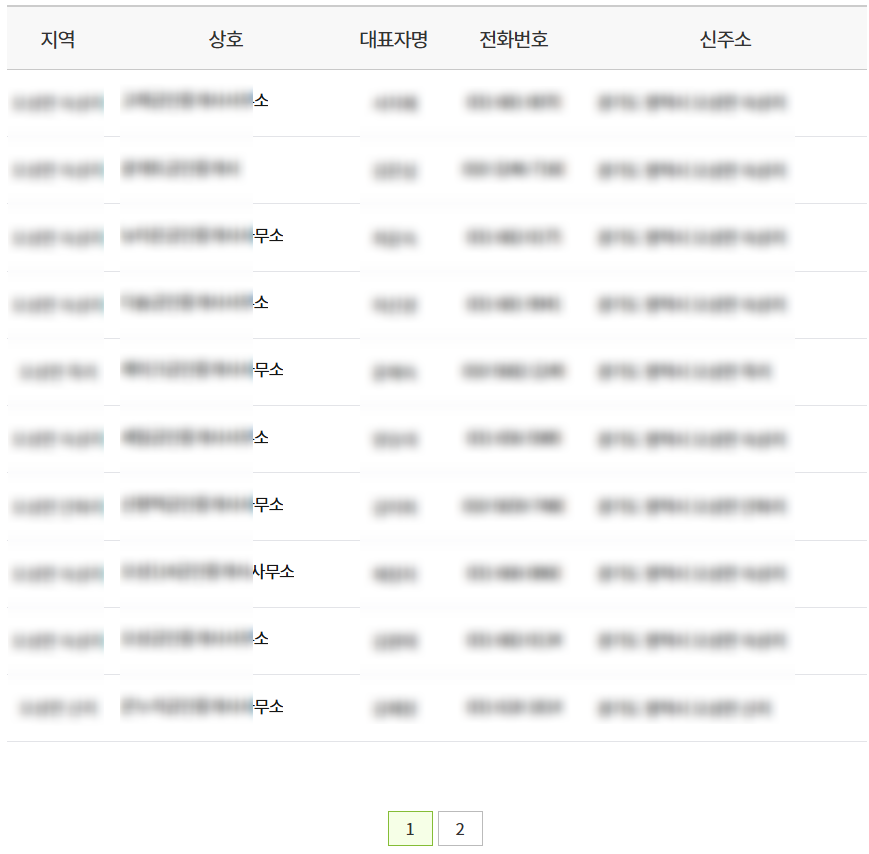
Task: Open the business name ending in 사무소
Action: pyautogui.click(x=207, y=572)
